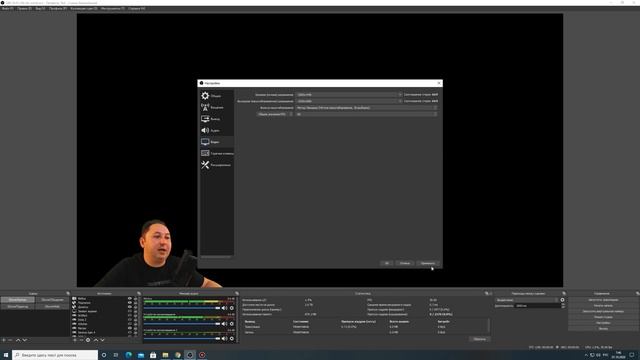Move selected source up in Sources toolbar
640x360 pixels.
pos(96,340)
